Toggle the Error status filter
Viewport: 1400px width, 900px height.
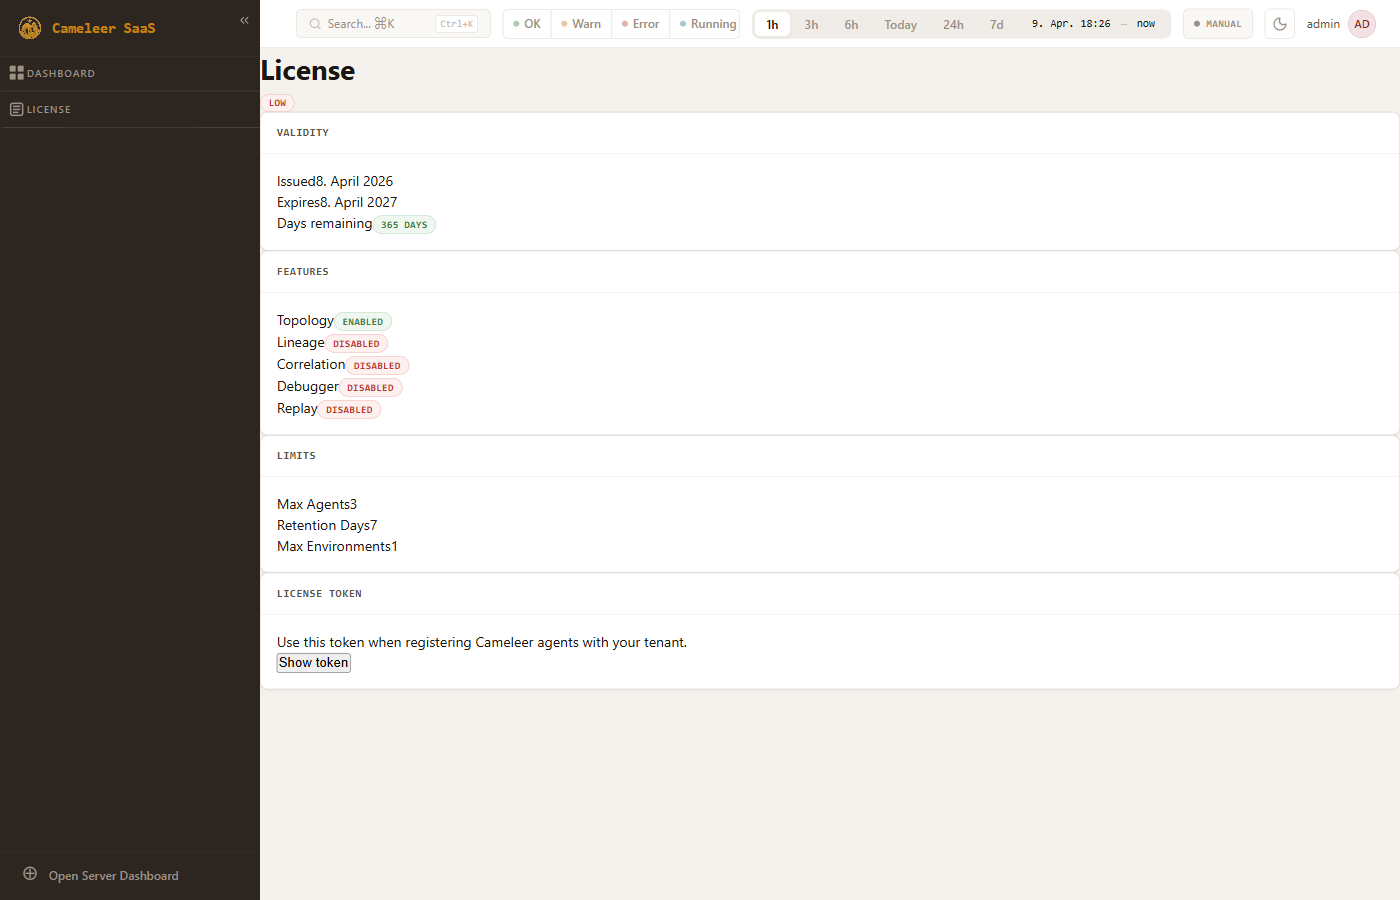641,24
